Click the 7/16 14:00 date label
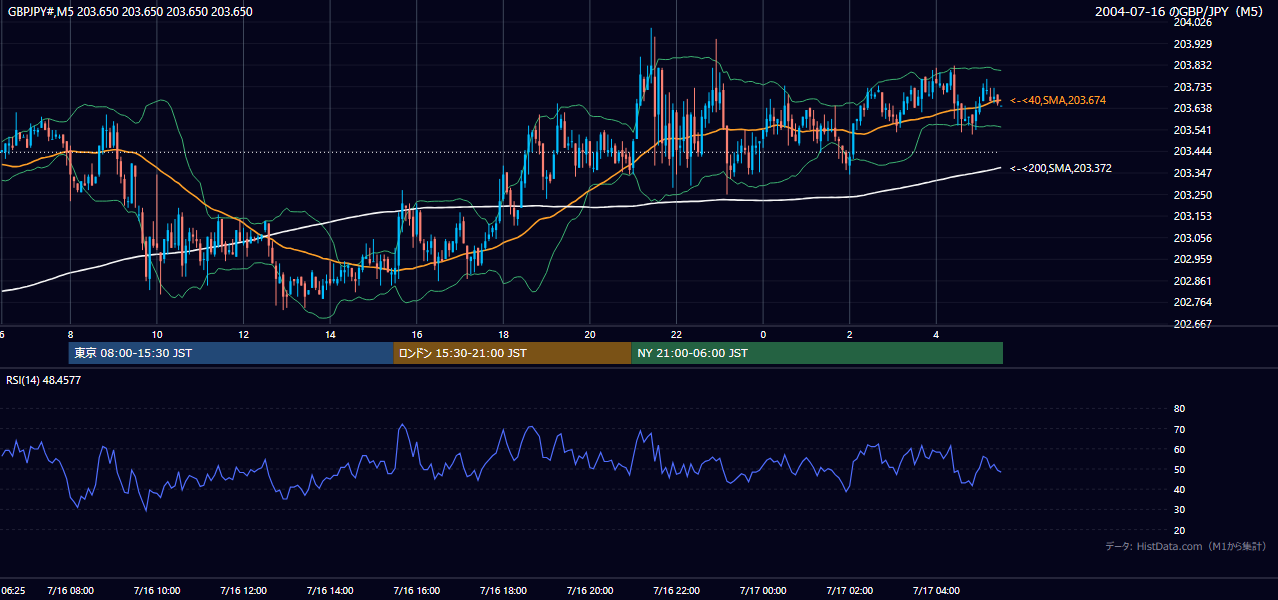The height and width of the screenshot is (600, 1278). (330, 591)
